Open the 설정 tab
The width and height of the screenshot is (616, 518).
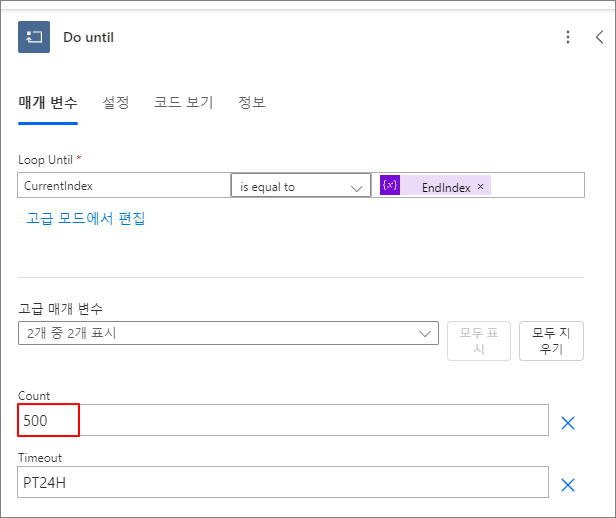click(116, 103)
